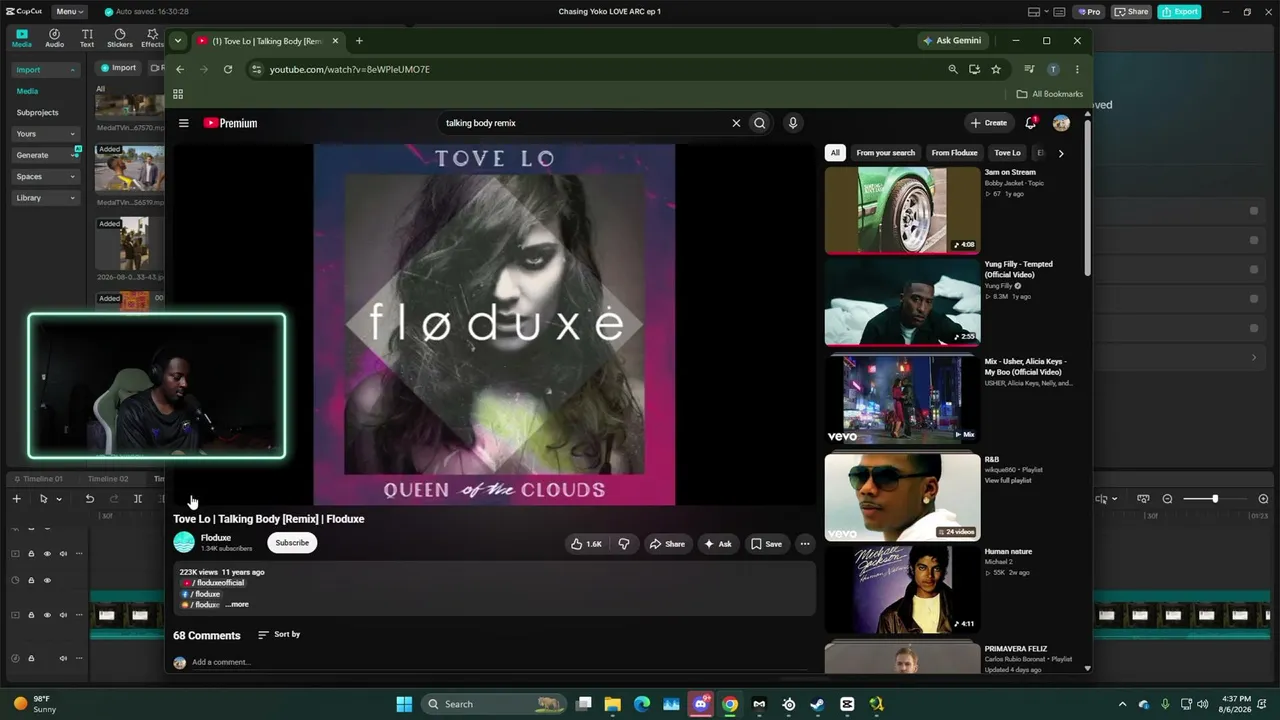Lock the top video track
Viewport: 1280px width, 720px height.
coord(31,554)
